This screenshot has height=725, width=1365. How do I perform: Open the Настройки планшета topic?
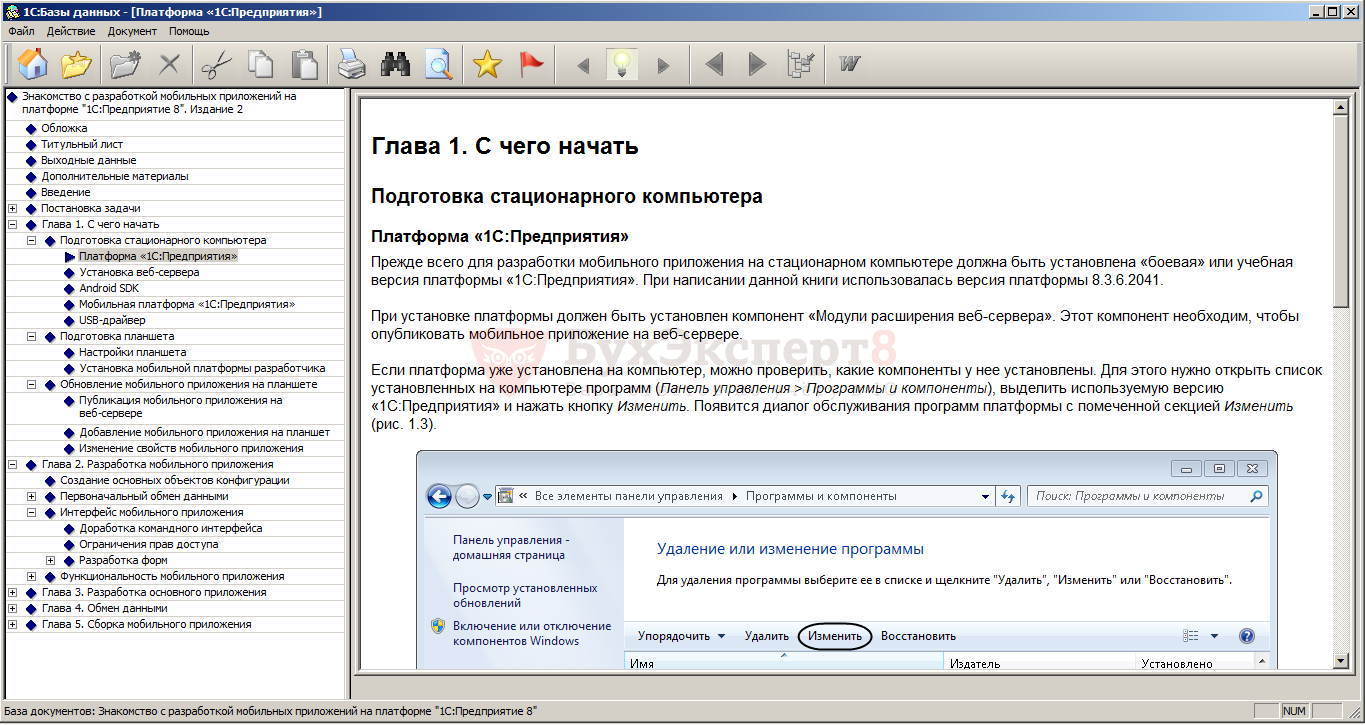132,352
